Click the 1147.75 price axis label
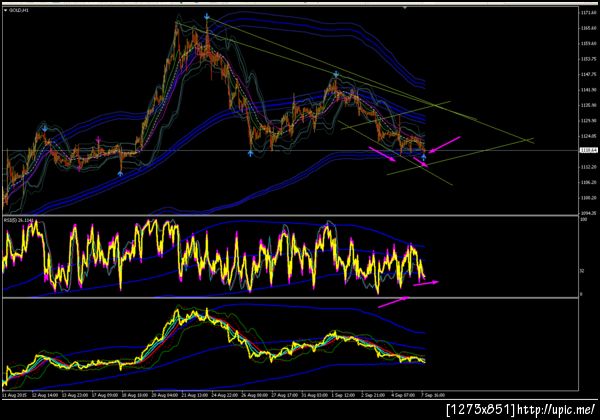The width and height of the screenshot is (600, 420). click(589, 75)
